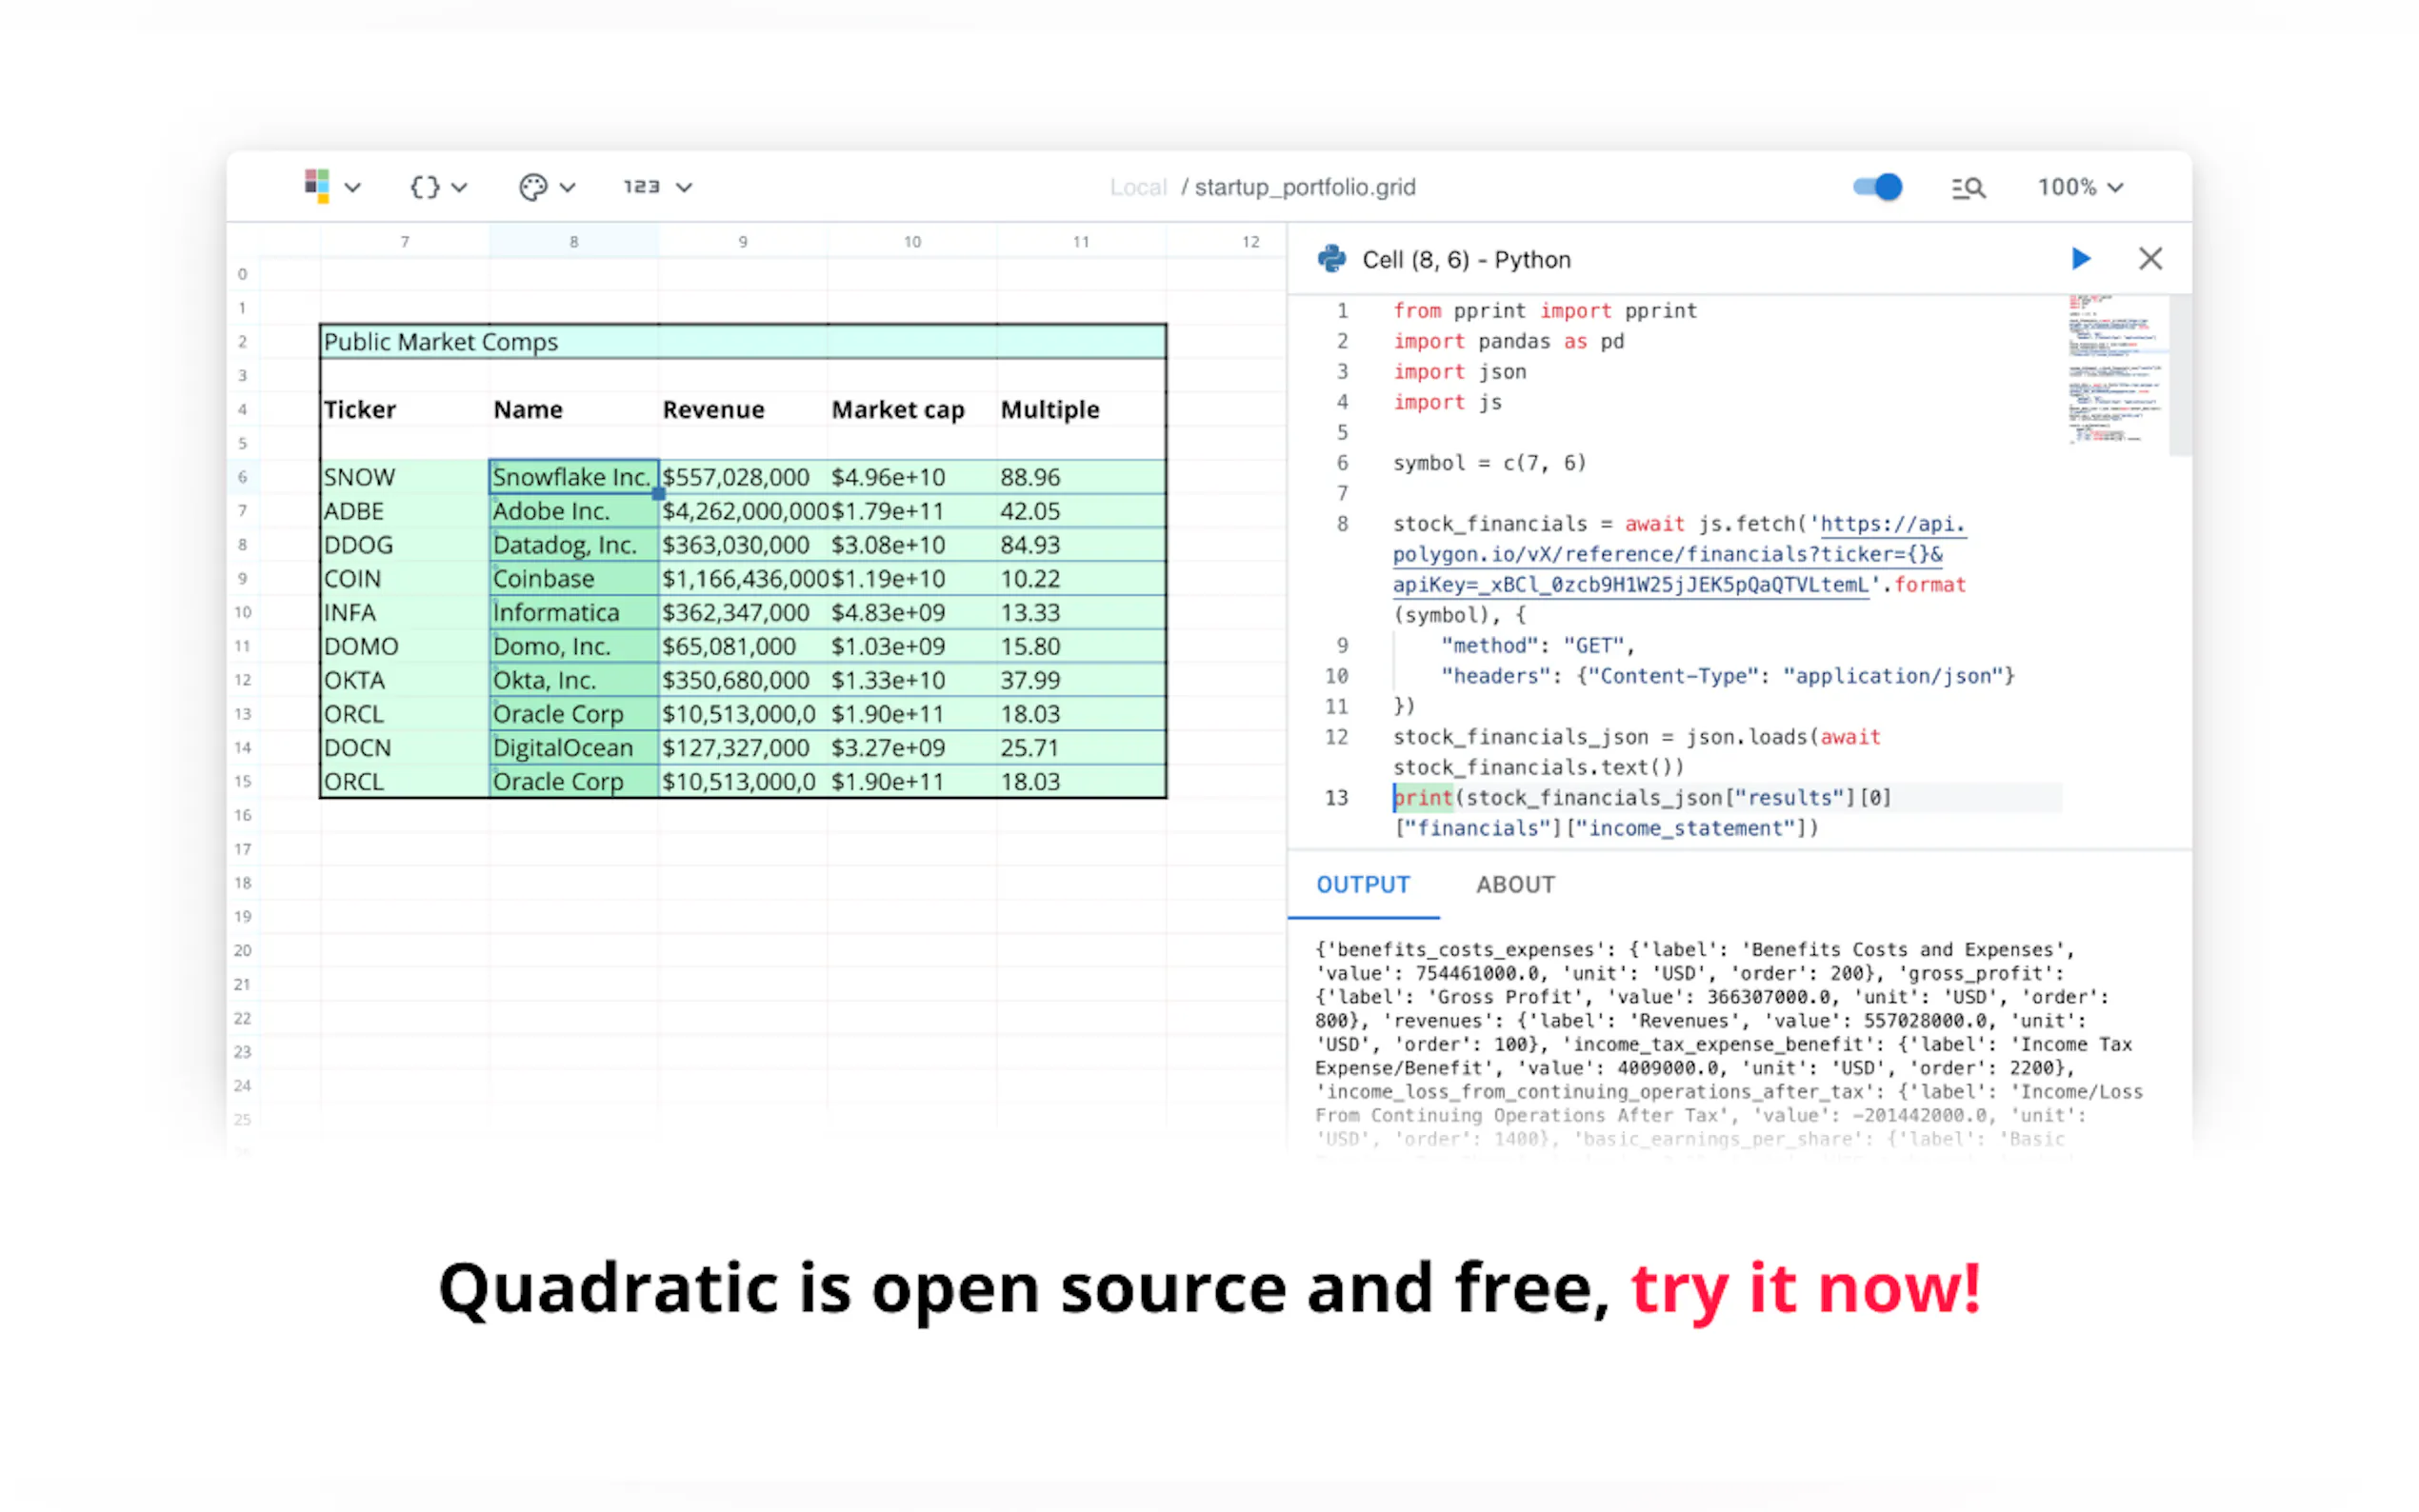Click the code minimap preview
2419x1512 pixels.
click(2113, 368)
